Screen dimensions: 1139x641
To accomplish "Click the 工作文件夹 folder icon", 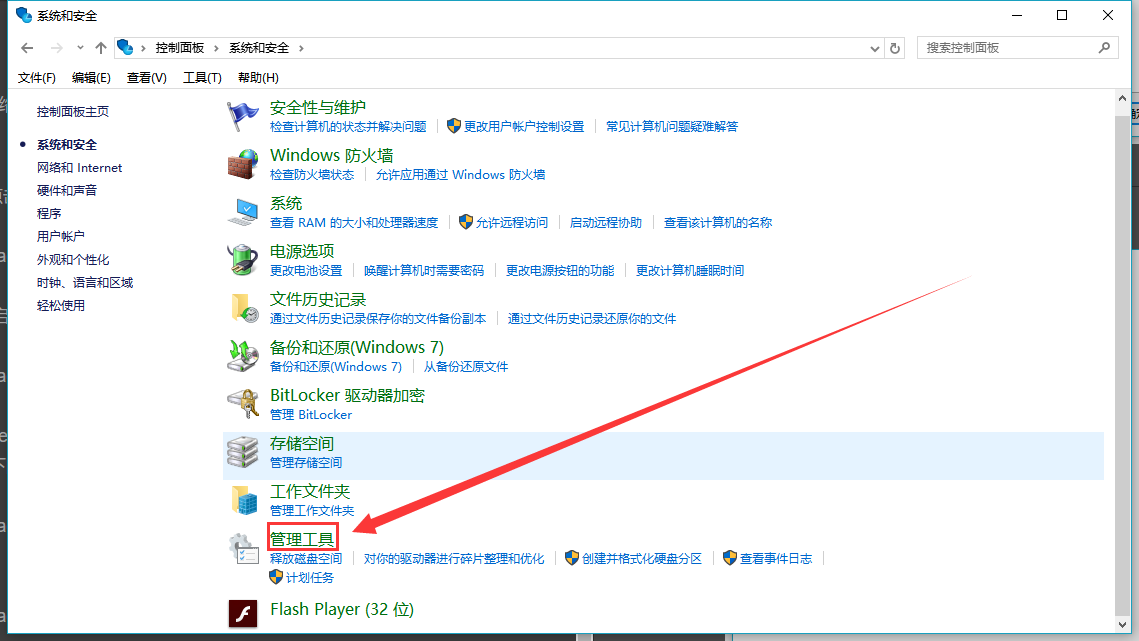I will click(x=243, y=500).
